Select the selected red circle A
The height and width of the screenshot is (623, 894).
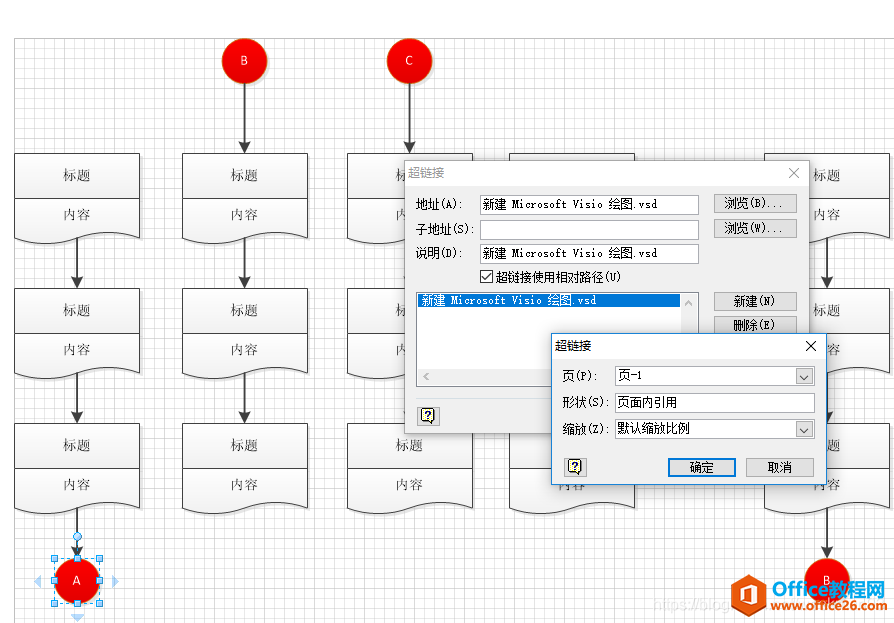[76, 581]
